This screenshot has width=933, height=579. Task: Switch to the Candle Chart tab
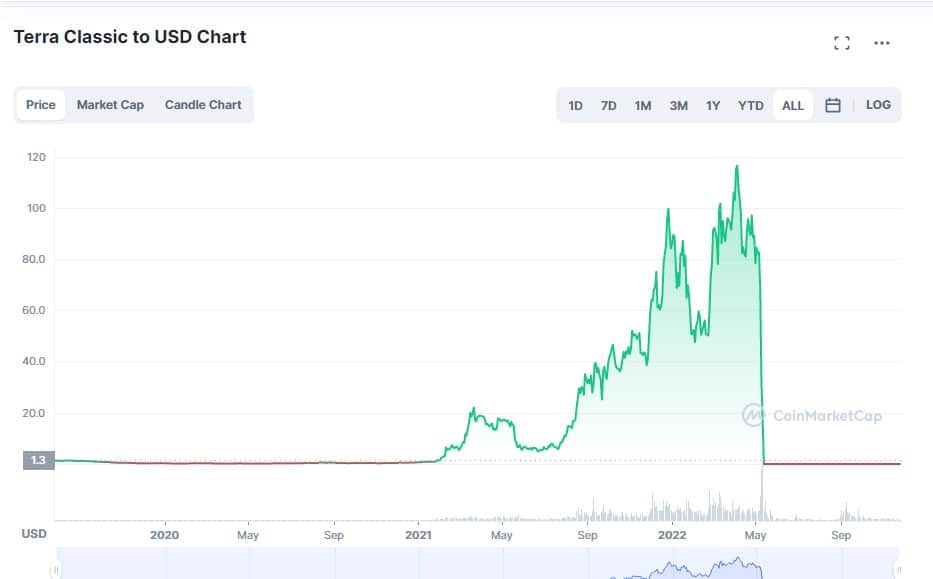coord(203,105)
